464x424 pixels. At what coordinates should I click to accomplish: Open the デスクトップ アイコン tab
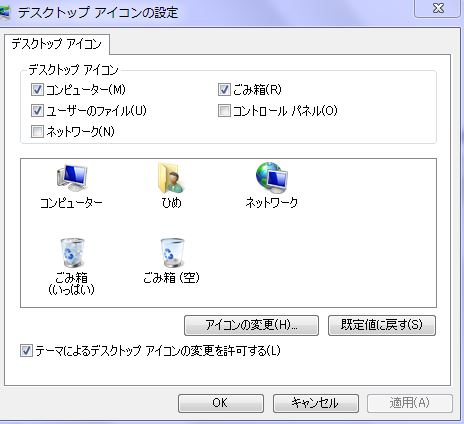point(57,44)
